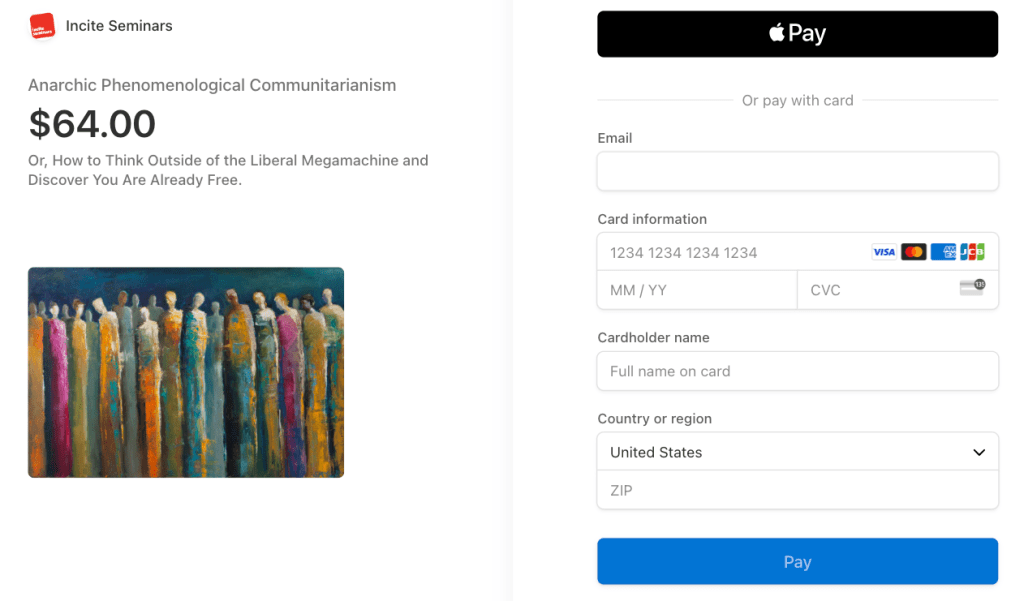Viewport: 1024px width, 601px height.
Task: Click the Incite Seminars merchant name
Action: (119, 26)
